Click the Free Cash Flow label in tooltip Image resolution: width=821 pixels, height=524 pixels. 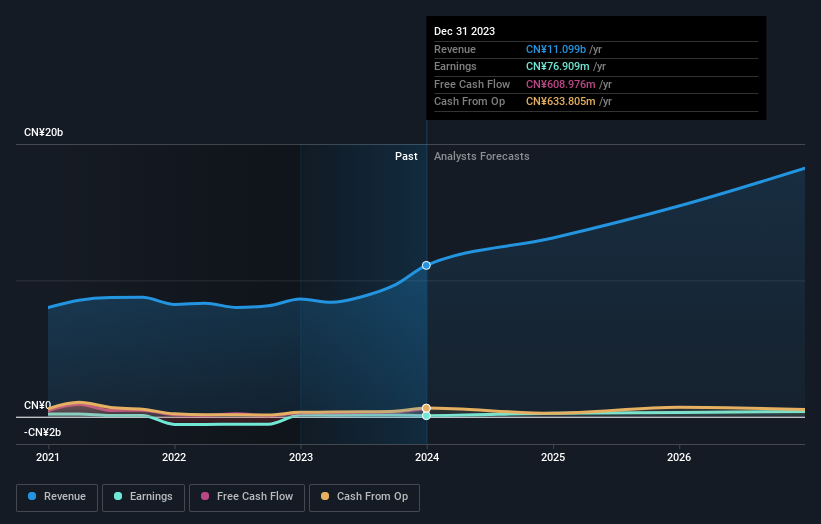click(472, 84)
